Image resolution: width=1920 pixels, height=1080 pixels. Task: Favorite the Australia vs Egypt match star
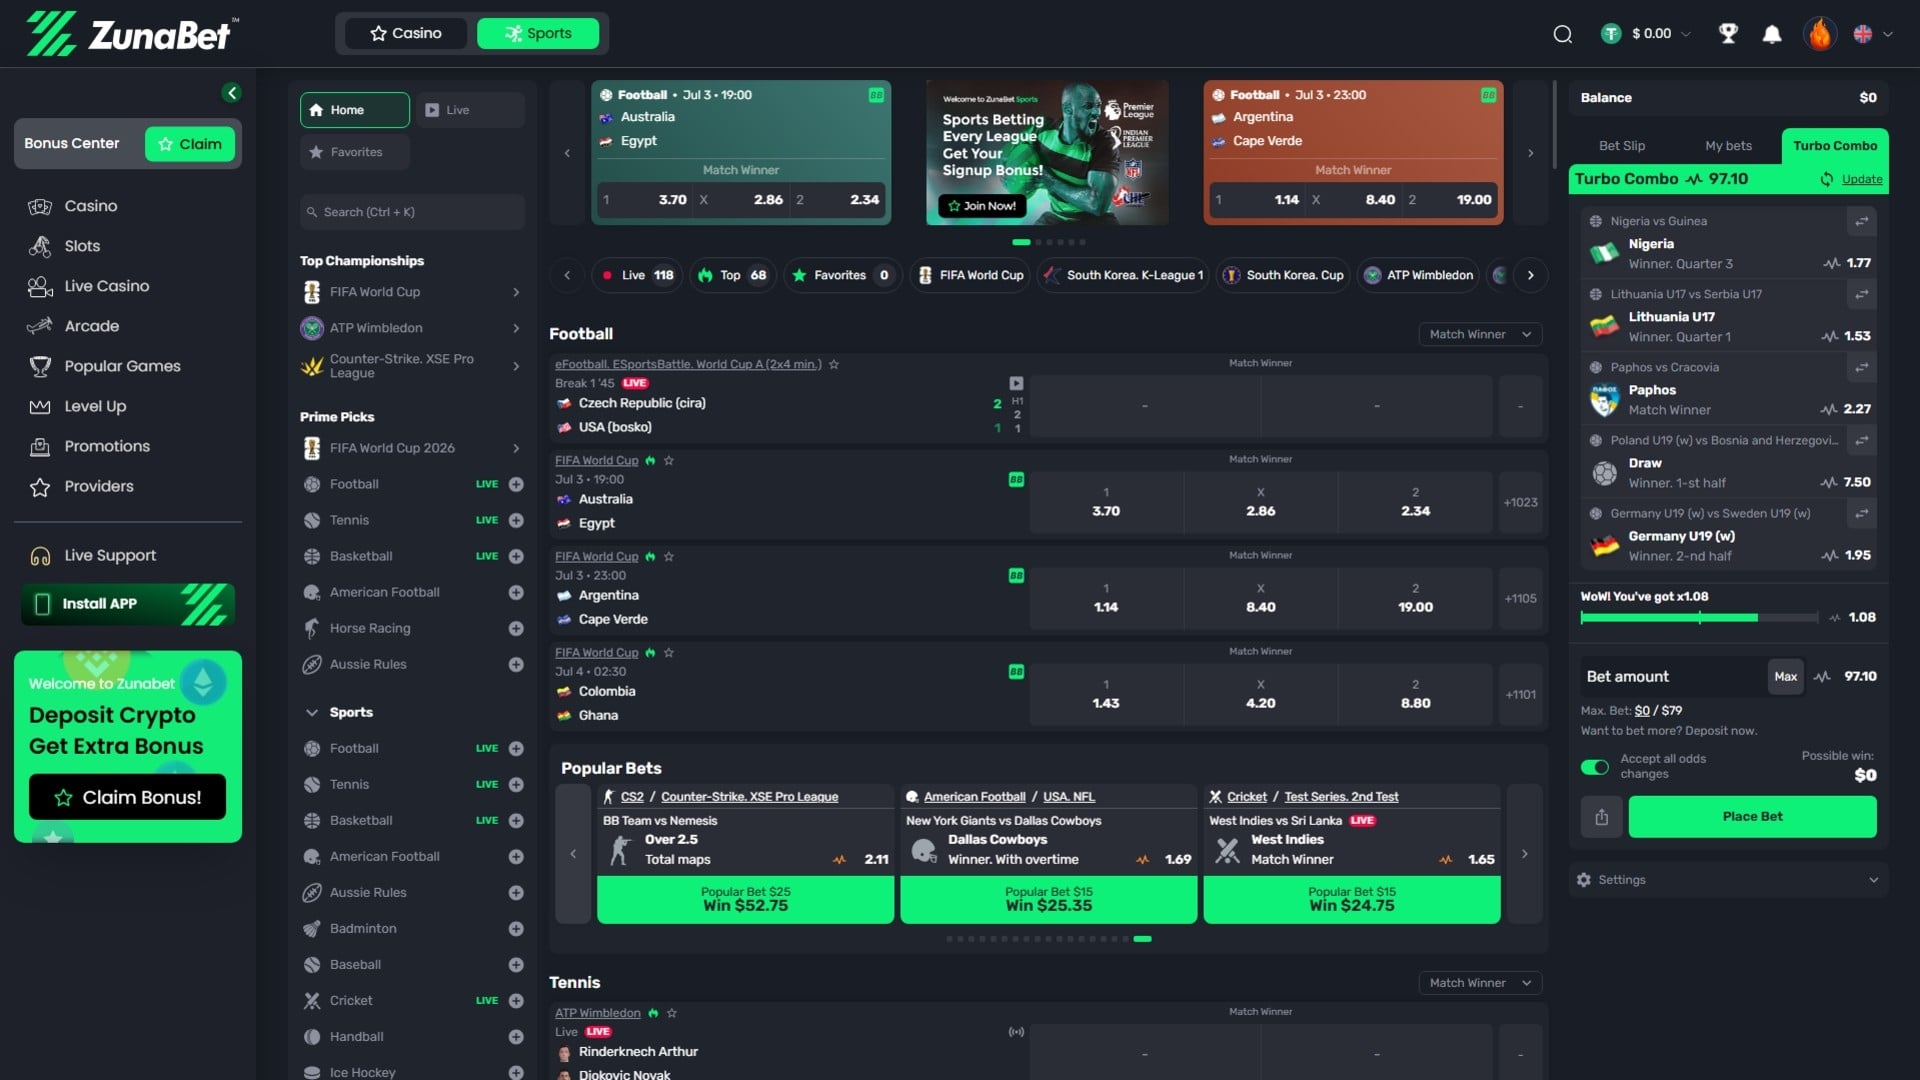click(669, 461)
